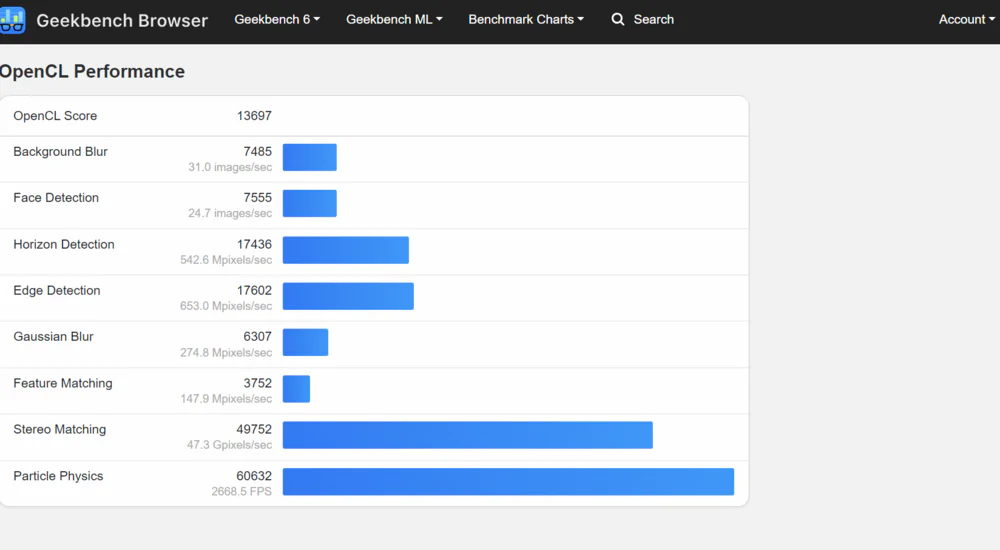
Task: Click the search magnifier icon
Action: click(x=617, y=20)
